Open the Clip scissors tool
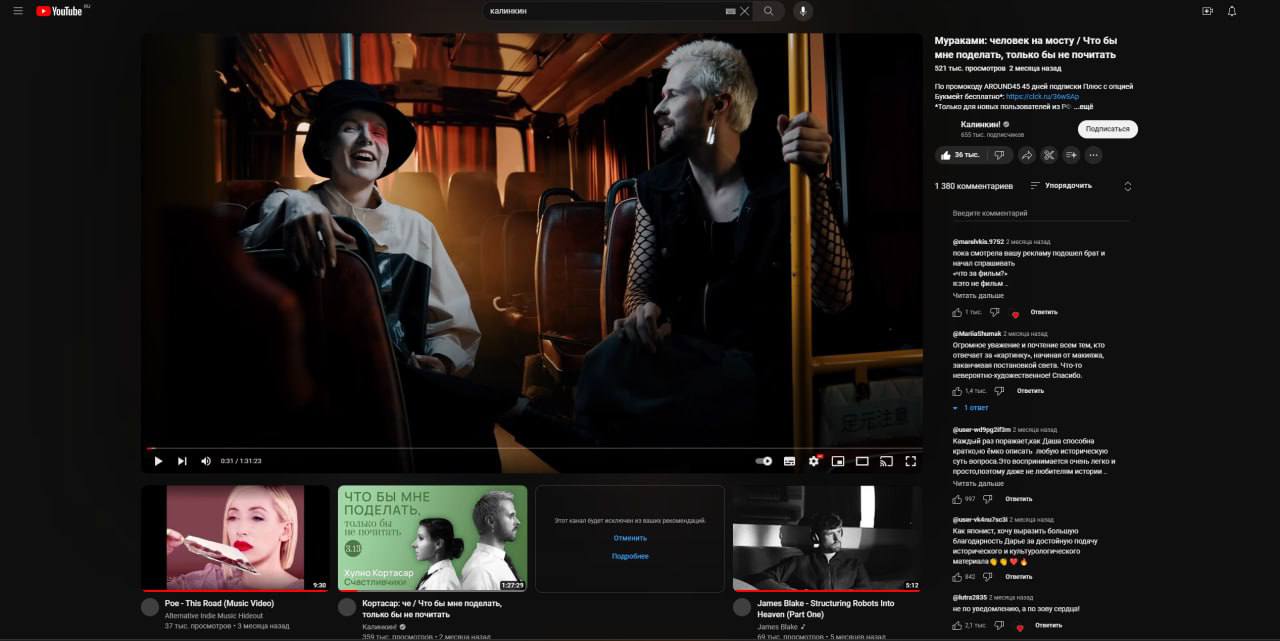This screenshot has height=641, width=1280. [1049, 155]
